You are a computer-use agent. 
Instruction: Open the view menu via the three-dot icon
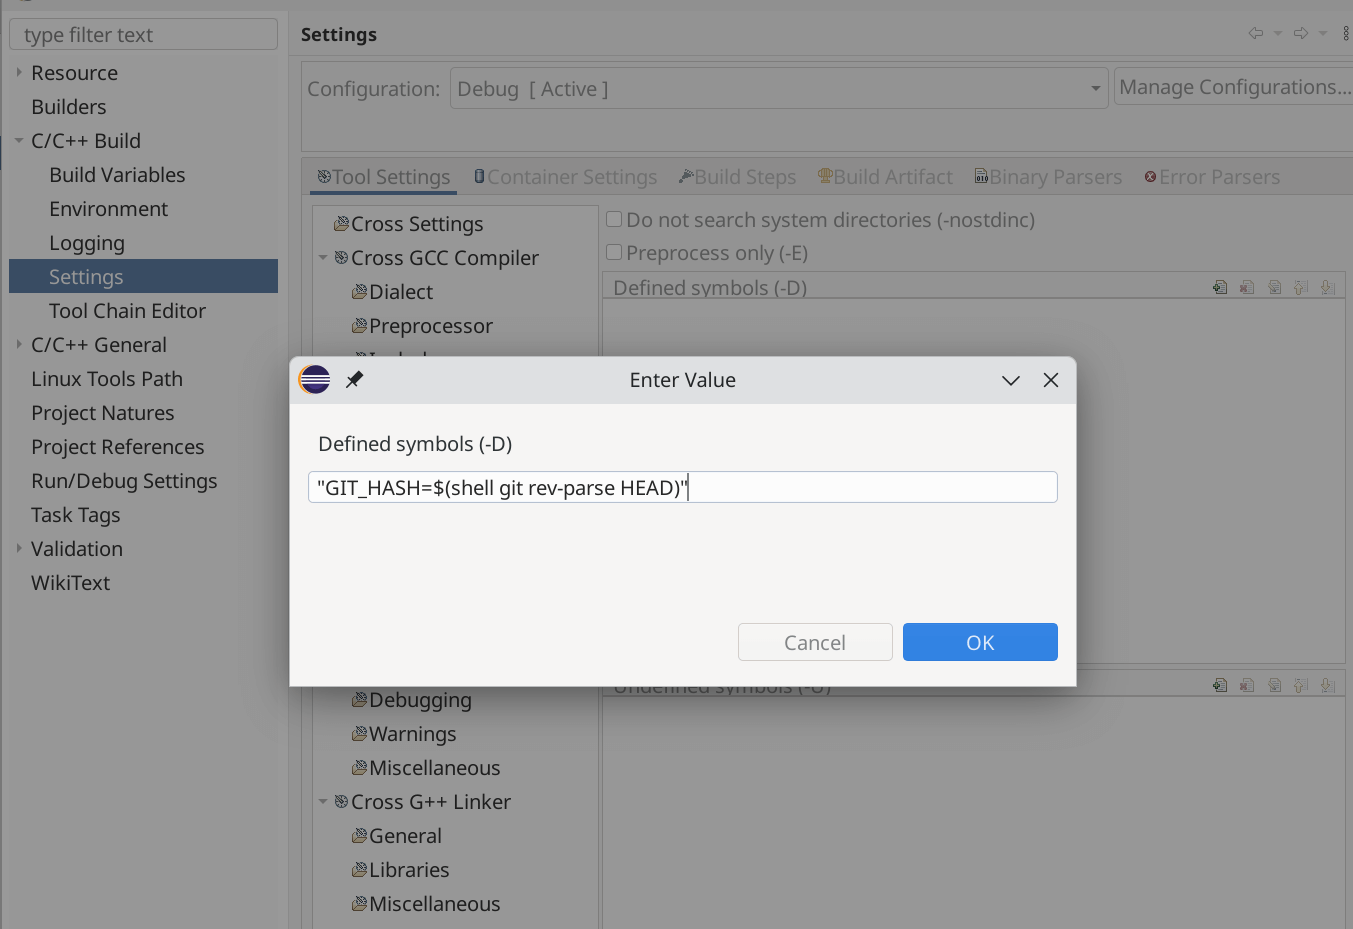(1344, 33)
